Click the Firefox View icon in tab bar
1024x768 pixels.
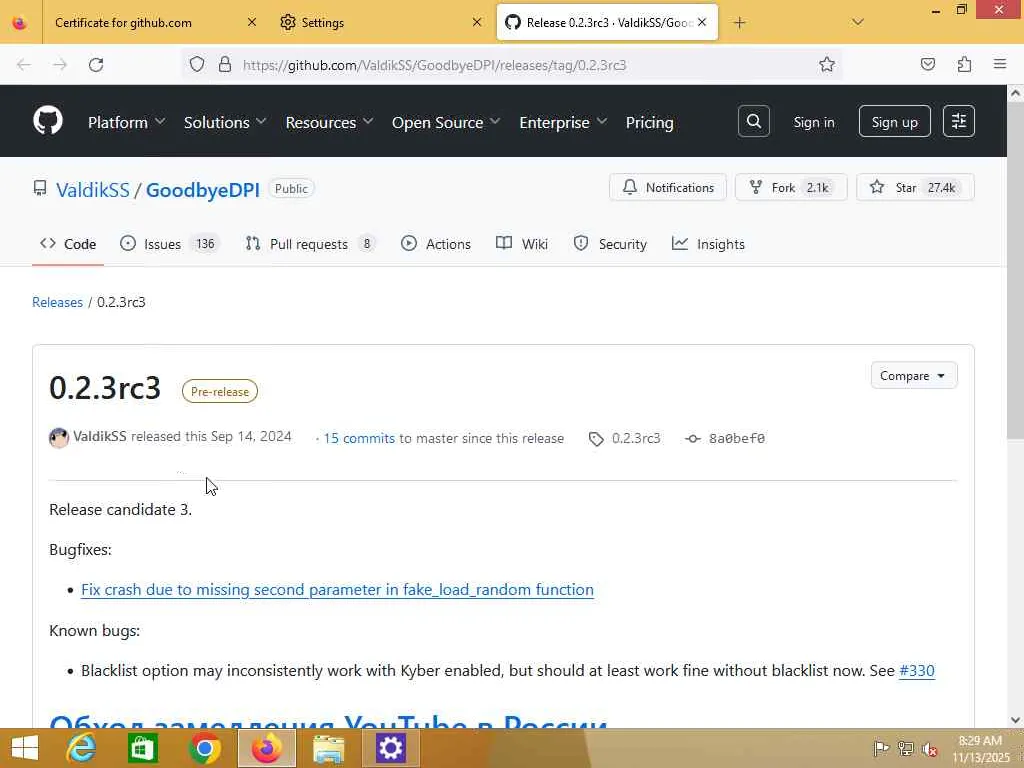coord(20,23)
